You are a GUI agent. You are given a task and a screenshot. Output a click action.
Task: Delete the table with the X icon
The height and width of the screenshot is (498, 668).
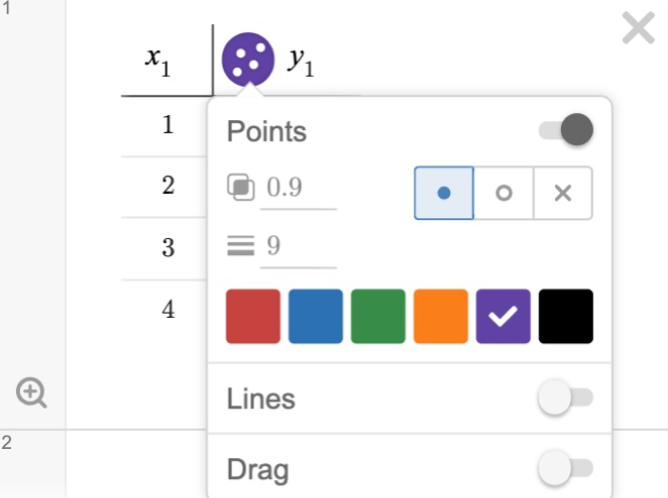click(x=638, y=28)
